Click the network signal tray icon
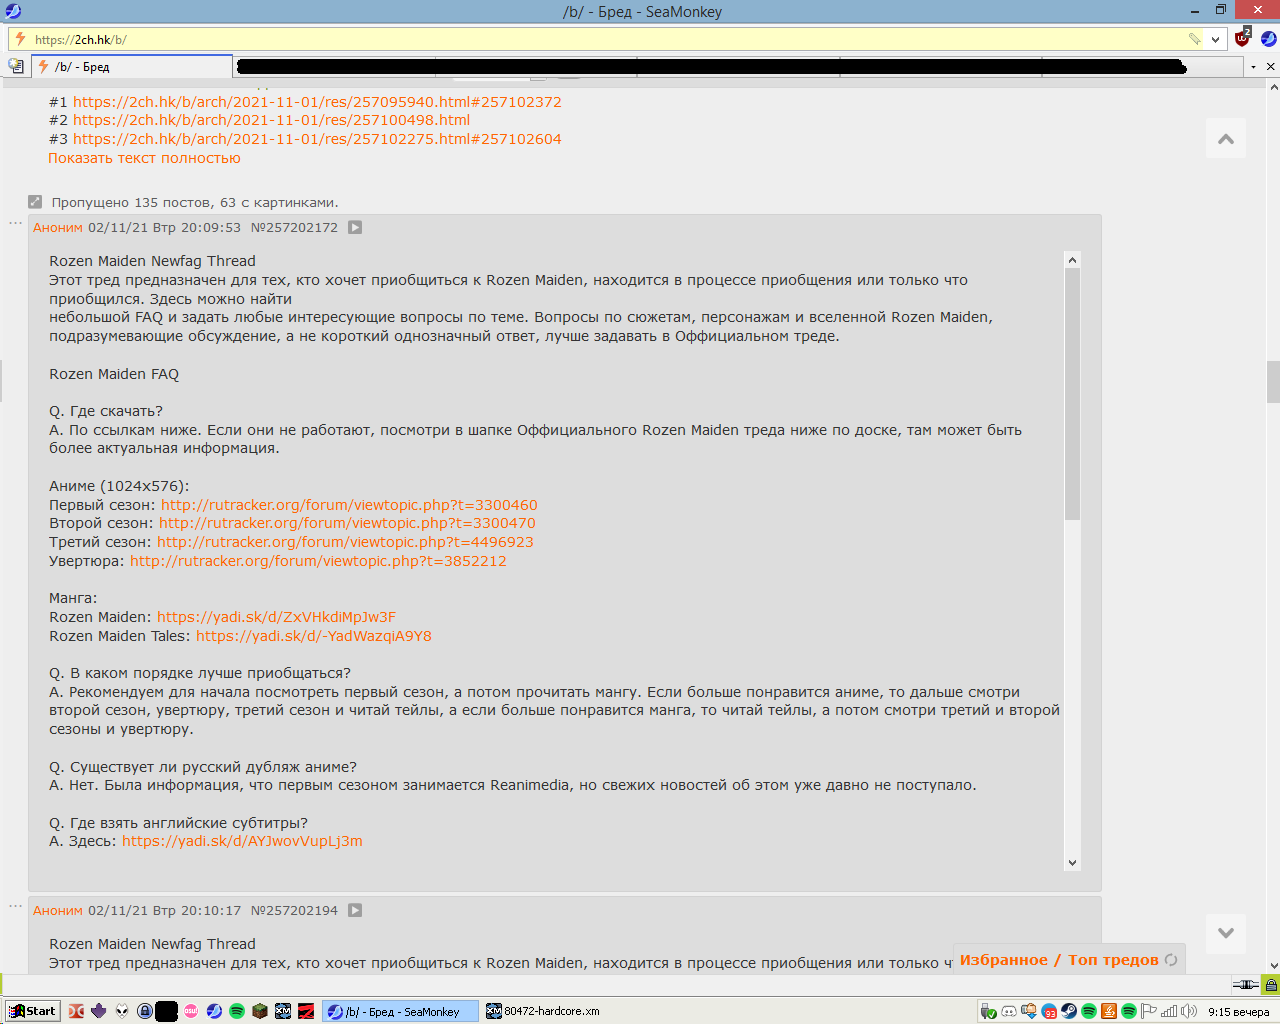 click(x=1169, y=1011)
